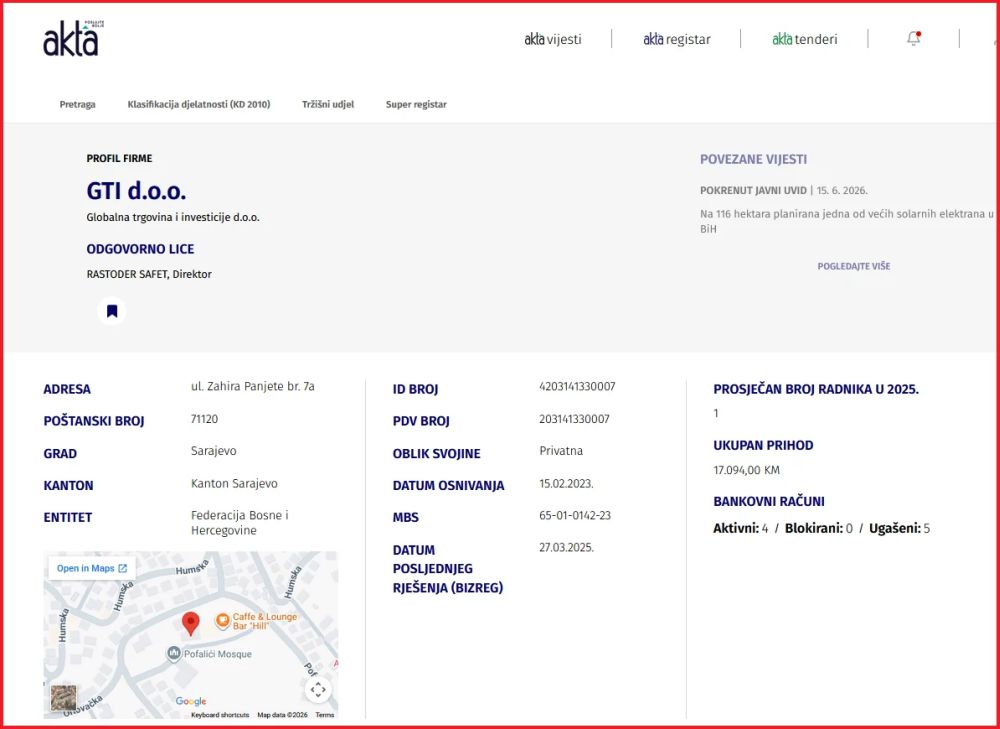Click the Sarajevo city value

click(x=214, y=451)
